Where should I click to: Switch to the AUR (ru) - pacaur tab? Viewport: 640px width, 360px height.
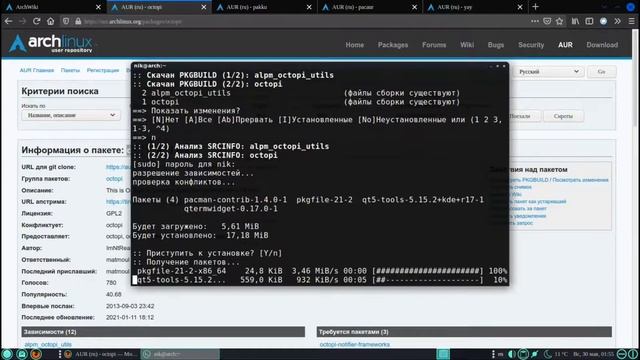369,7
